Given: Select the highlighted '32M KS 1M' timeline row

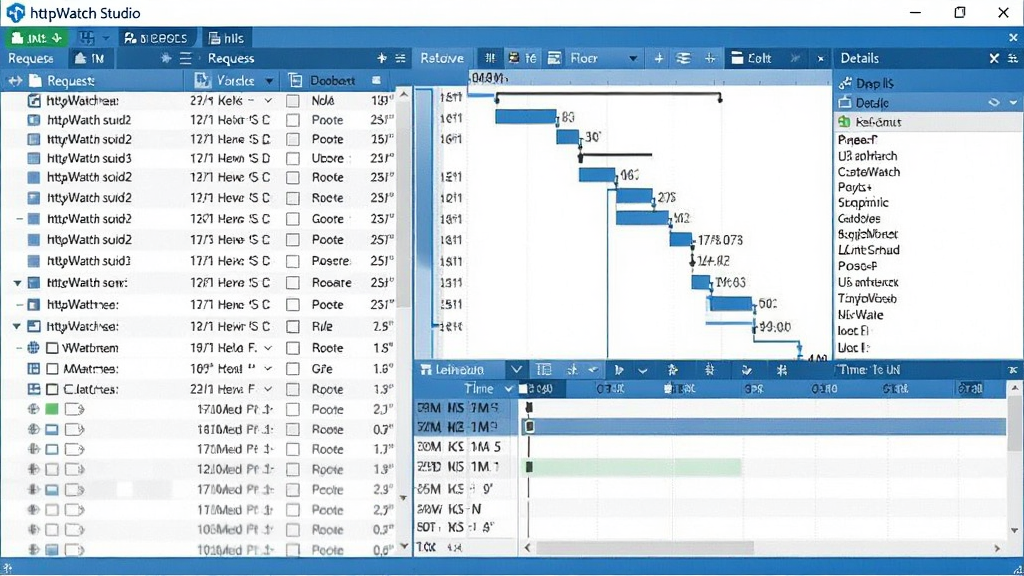Looking at the screenshot, I should point(711,426).
